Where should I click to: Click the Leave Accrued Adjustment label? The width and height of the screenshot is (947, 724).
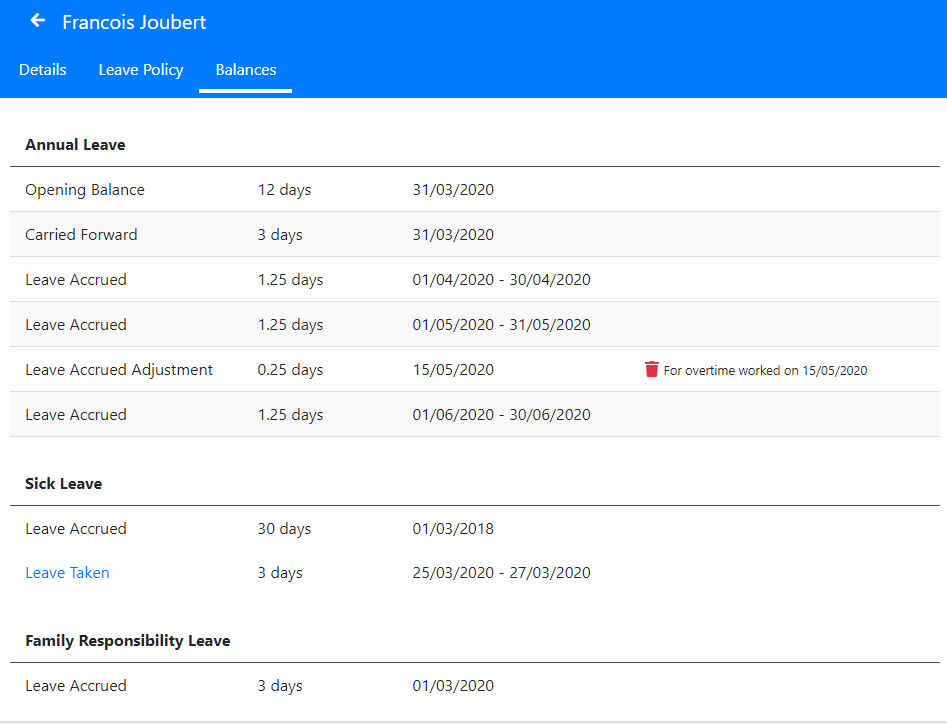[119, 370]
